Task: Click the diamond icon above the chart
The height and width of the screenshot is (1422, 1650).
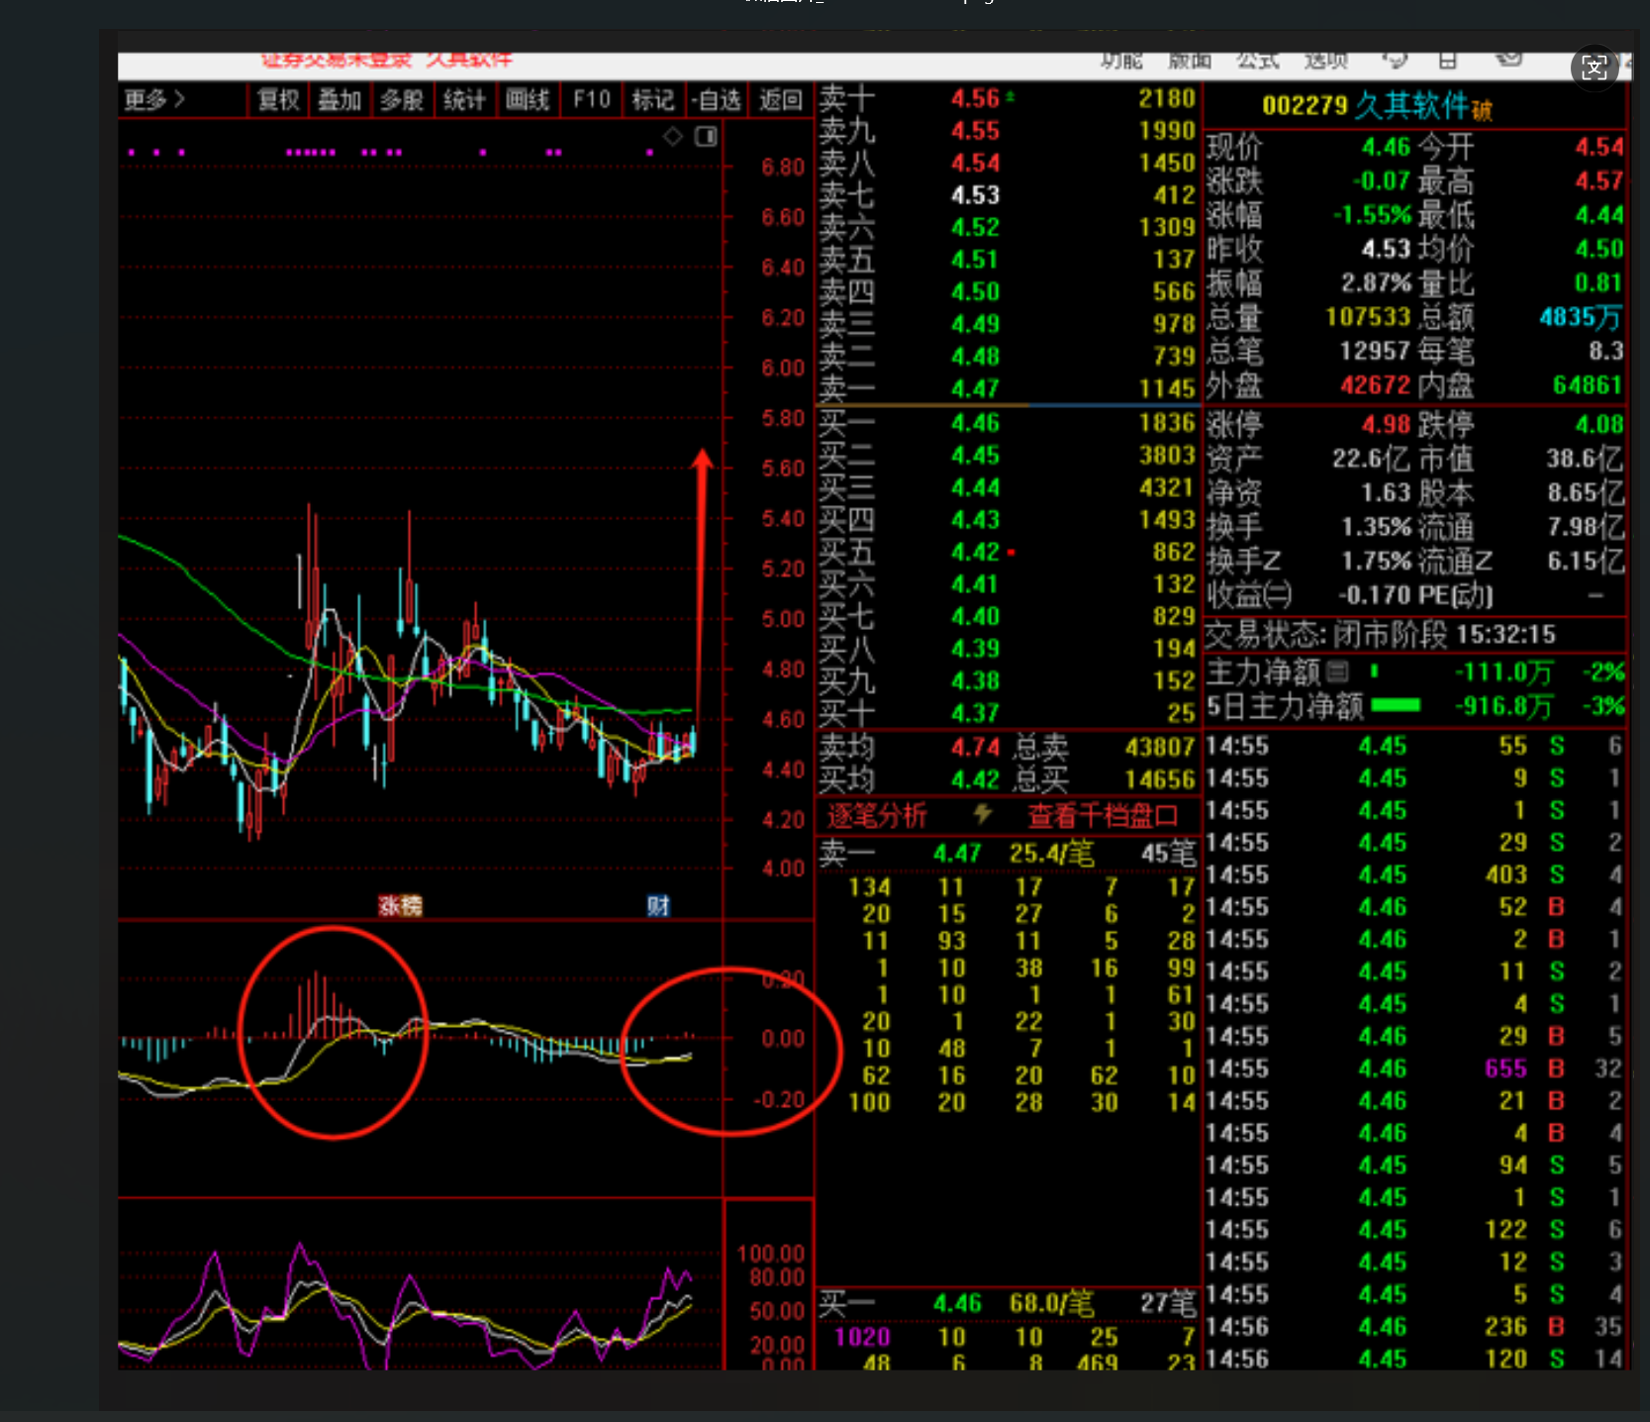Action: point(673,136)
